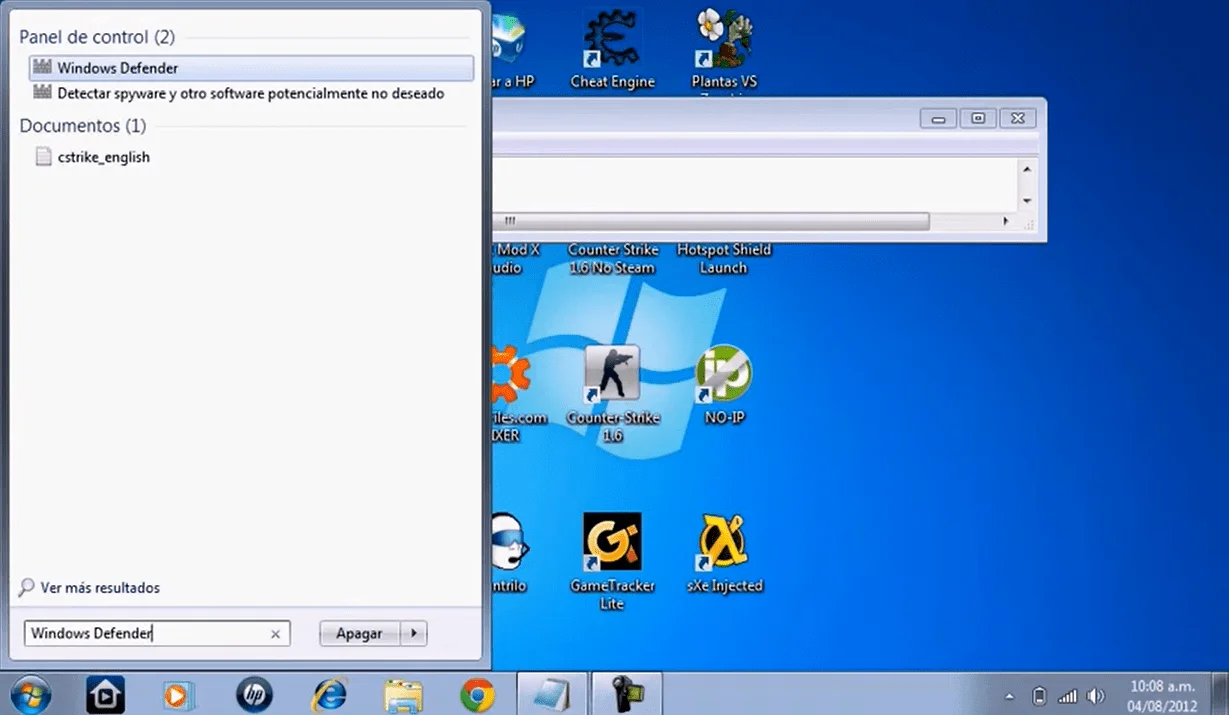The height and width of the screenshot is (715, 1229).
Task: Click Ver más resultados link
Action: (x=99, y=588)
